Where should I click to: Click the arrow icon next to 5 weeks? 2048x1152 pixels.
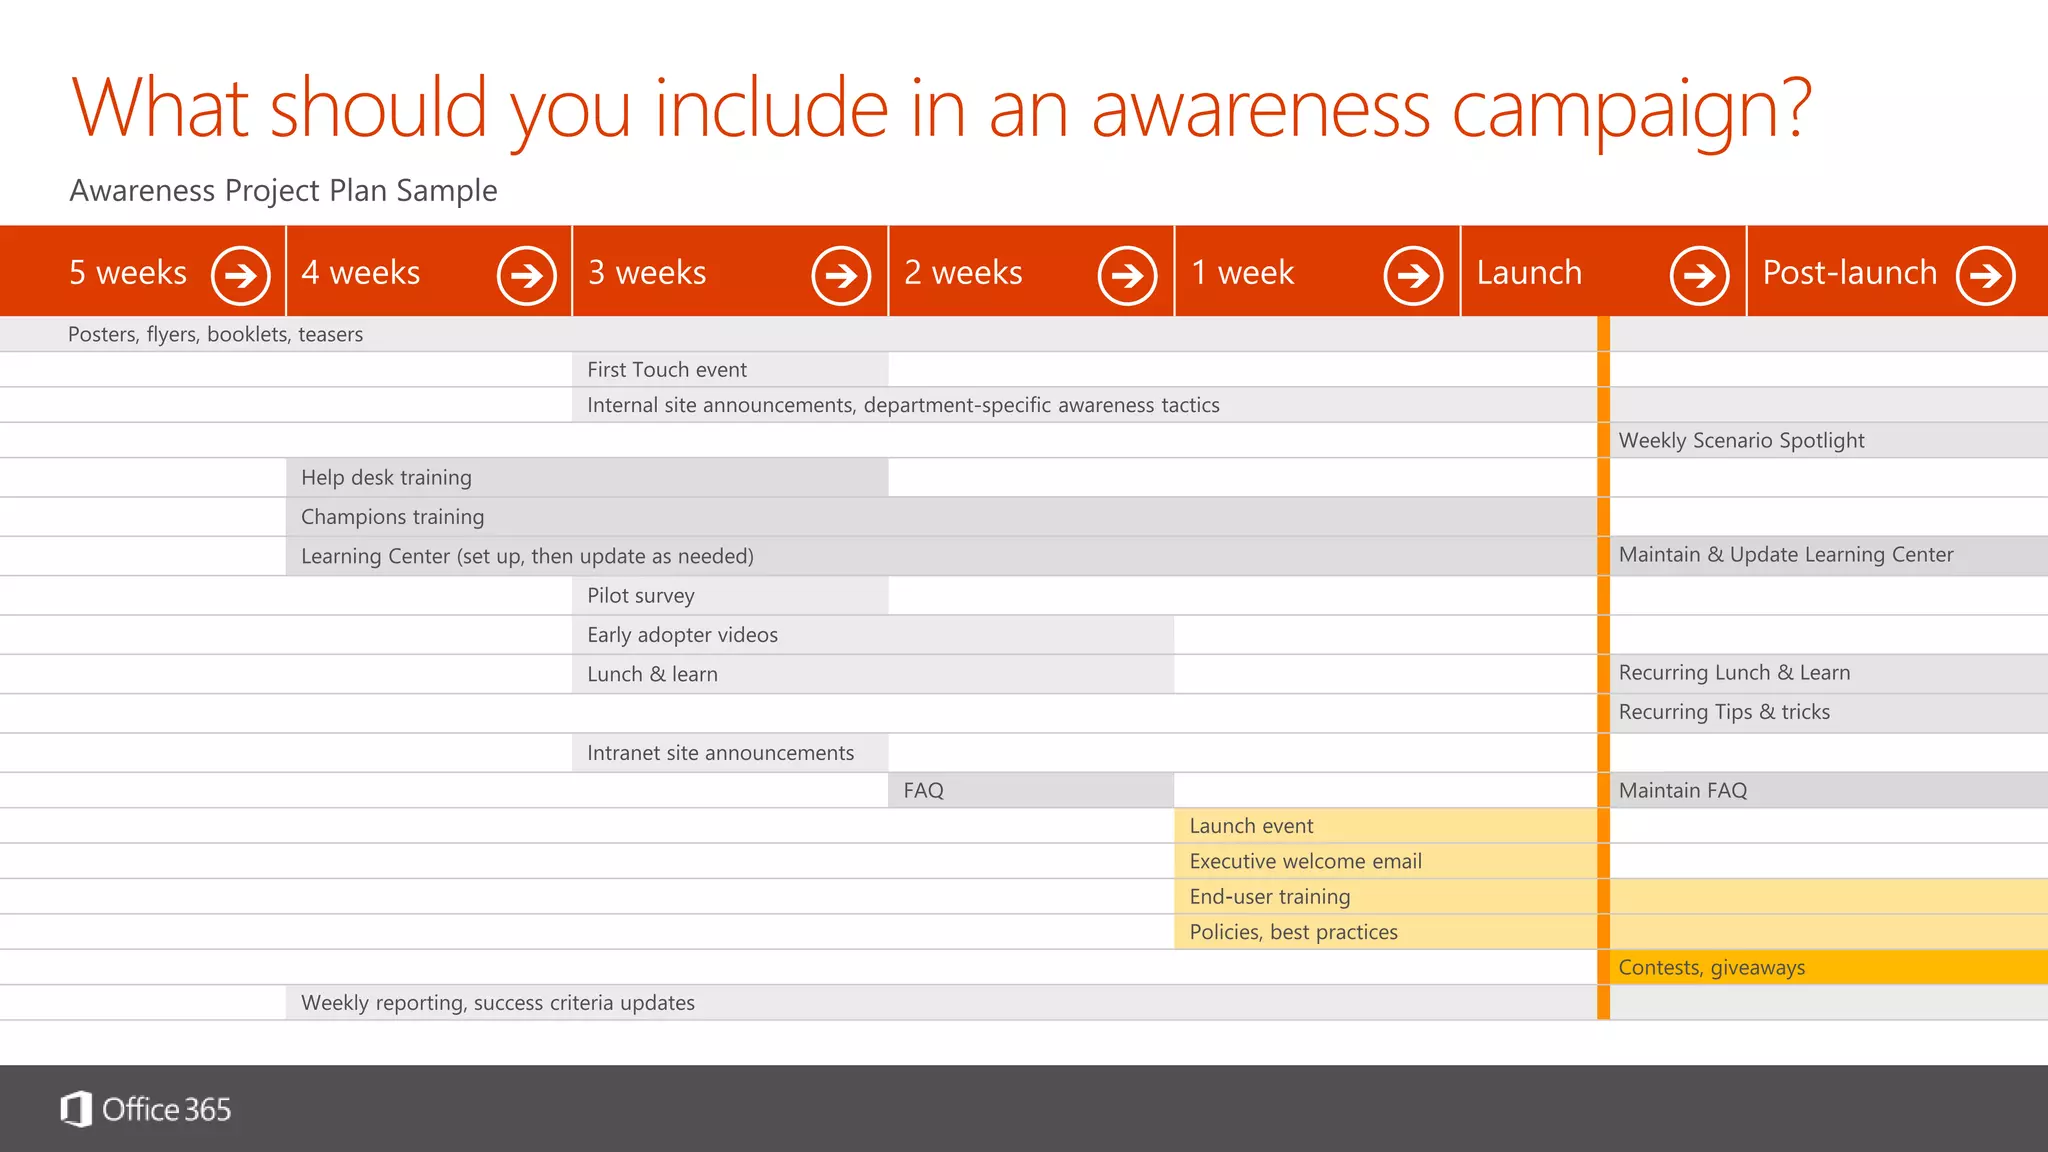241,275
